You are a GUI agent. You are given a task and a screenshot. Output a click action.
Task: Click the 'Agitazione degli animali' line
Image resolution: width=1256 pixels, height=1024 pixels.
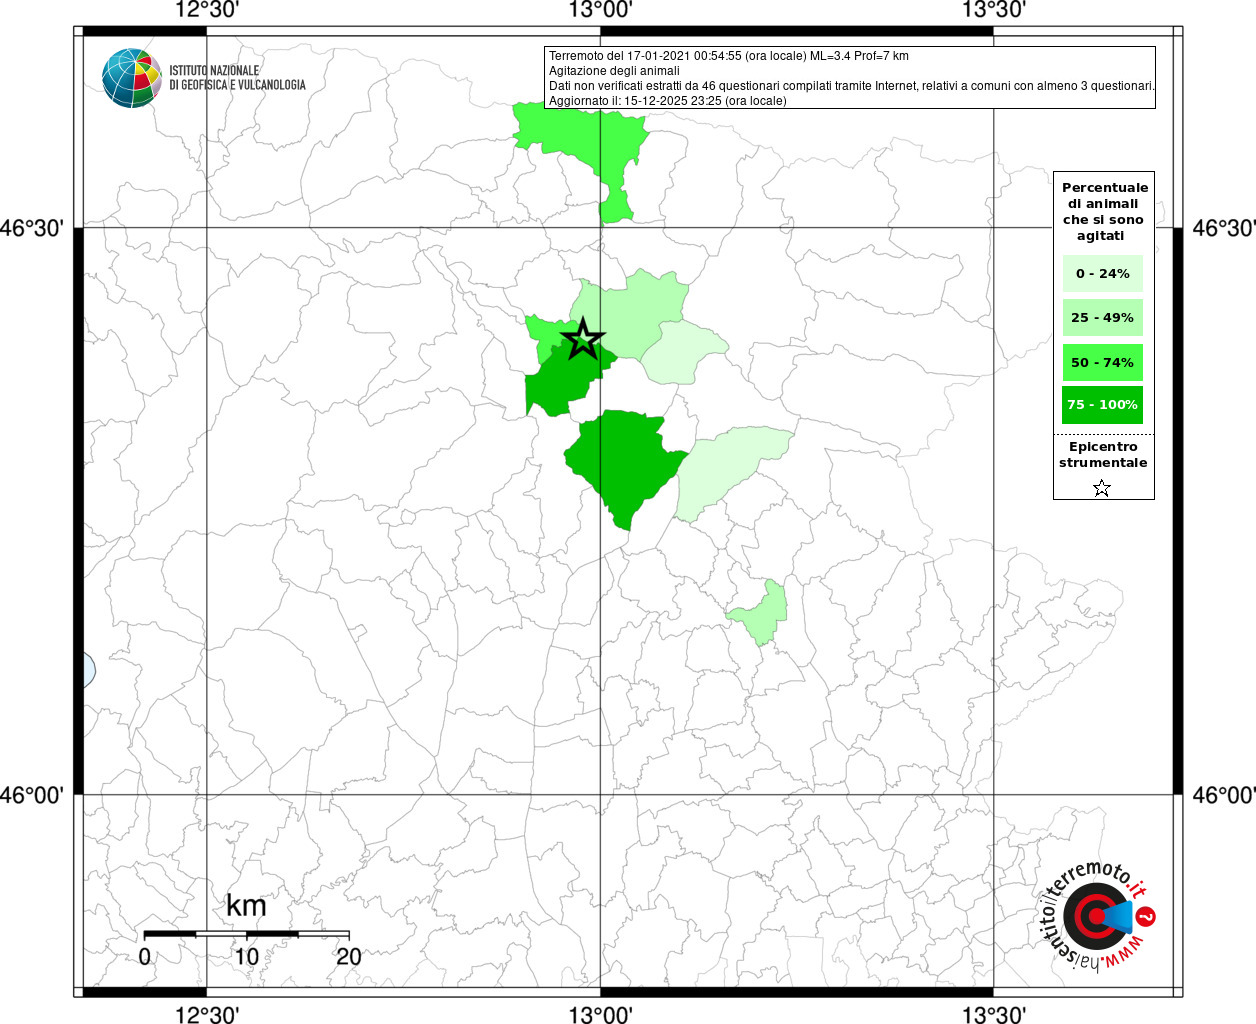(x=614, y=71)
